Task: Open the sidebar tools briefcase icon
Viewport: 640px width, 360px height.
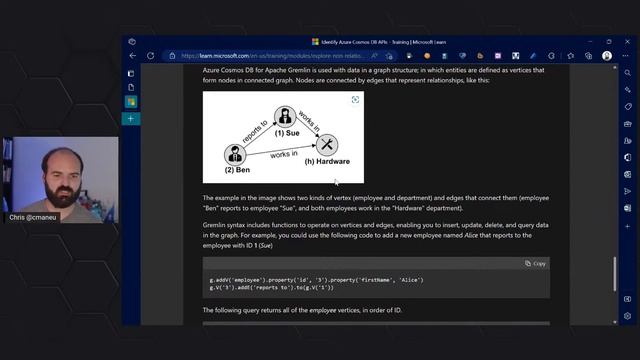Action: tap(628, 124)
